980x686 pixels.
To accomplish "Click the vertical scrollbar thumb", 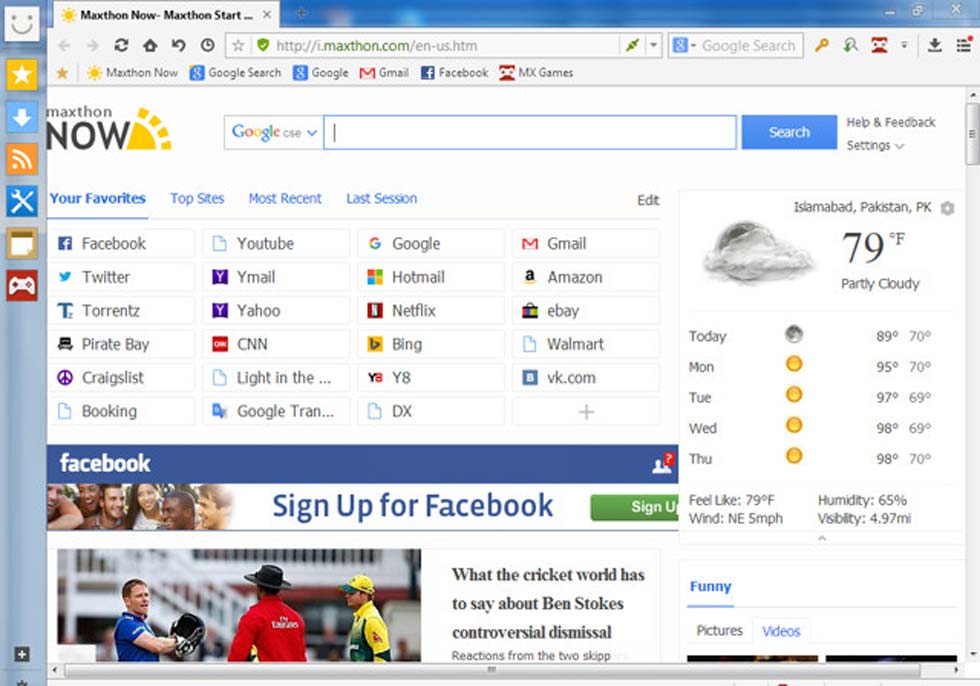I will [x=972, y=133].
